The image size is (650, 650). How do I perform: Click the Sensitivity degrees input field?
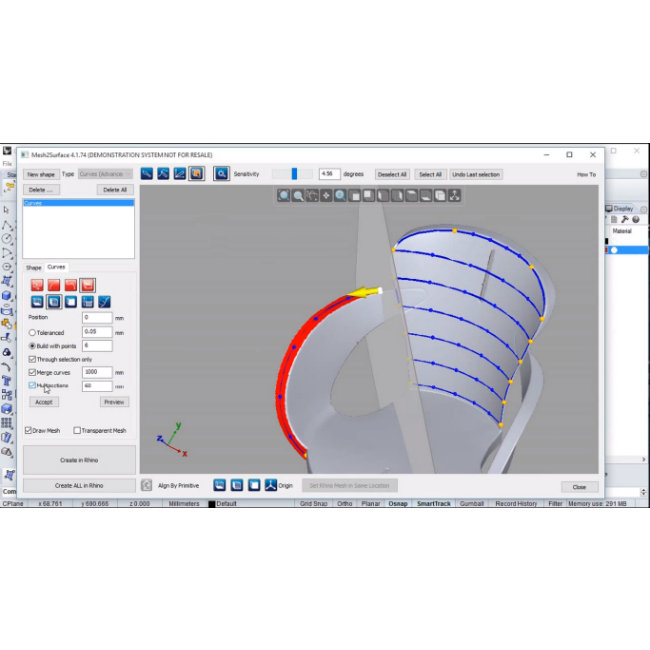point(330,174)
